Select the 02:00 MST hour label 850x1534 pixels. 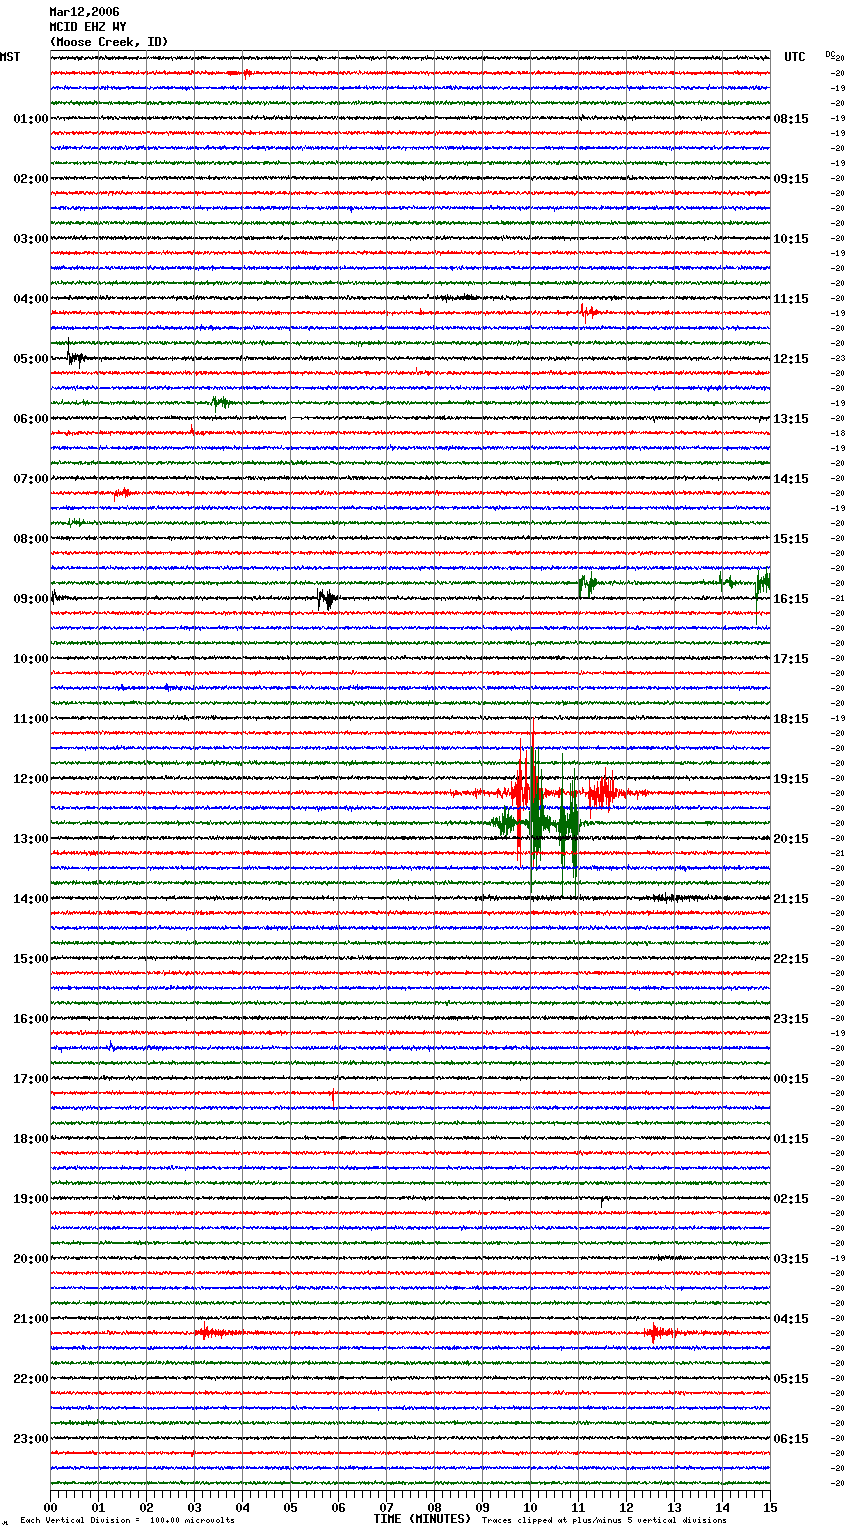point(31,179)
